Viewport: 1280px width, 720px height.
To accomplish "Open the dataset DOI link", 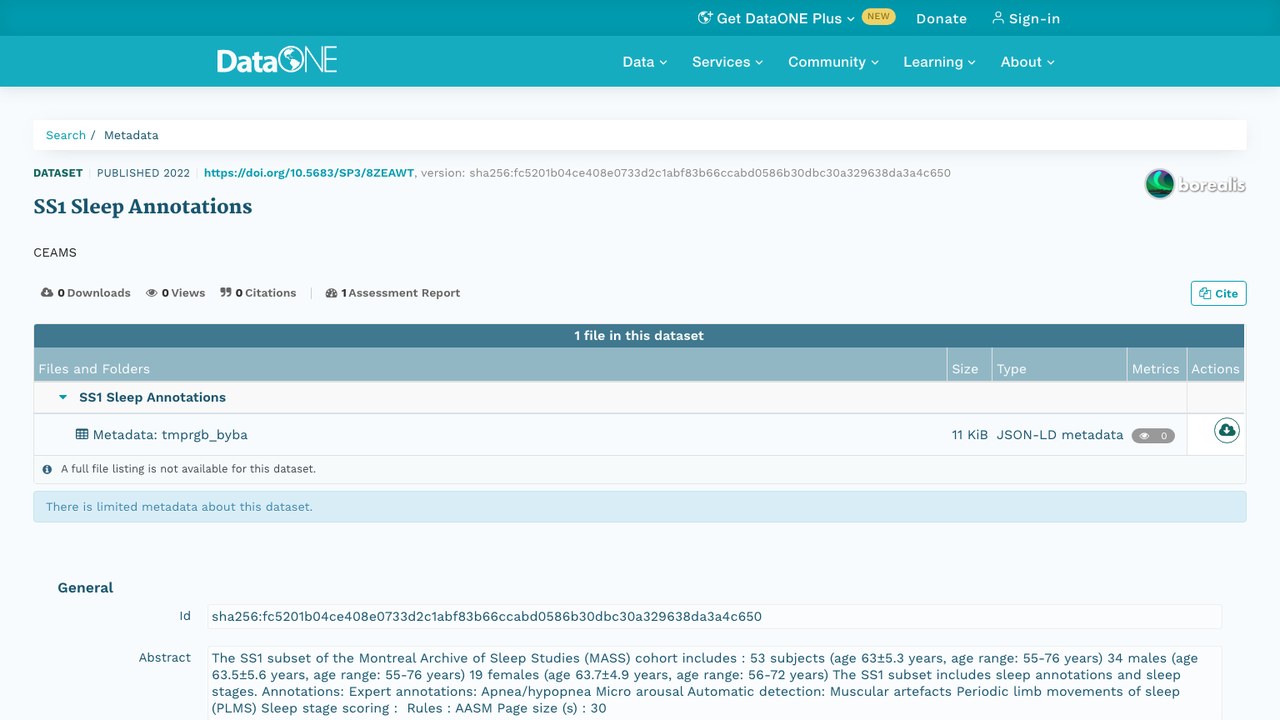I will [x=309, y=173].
